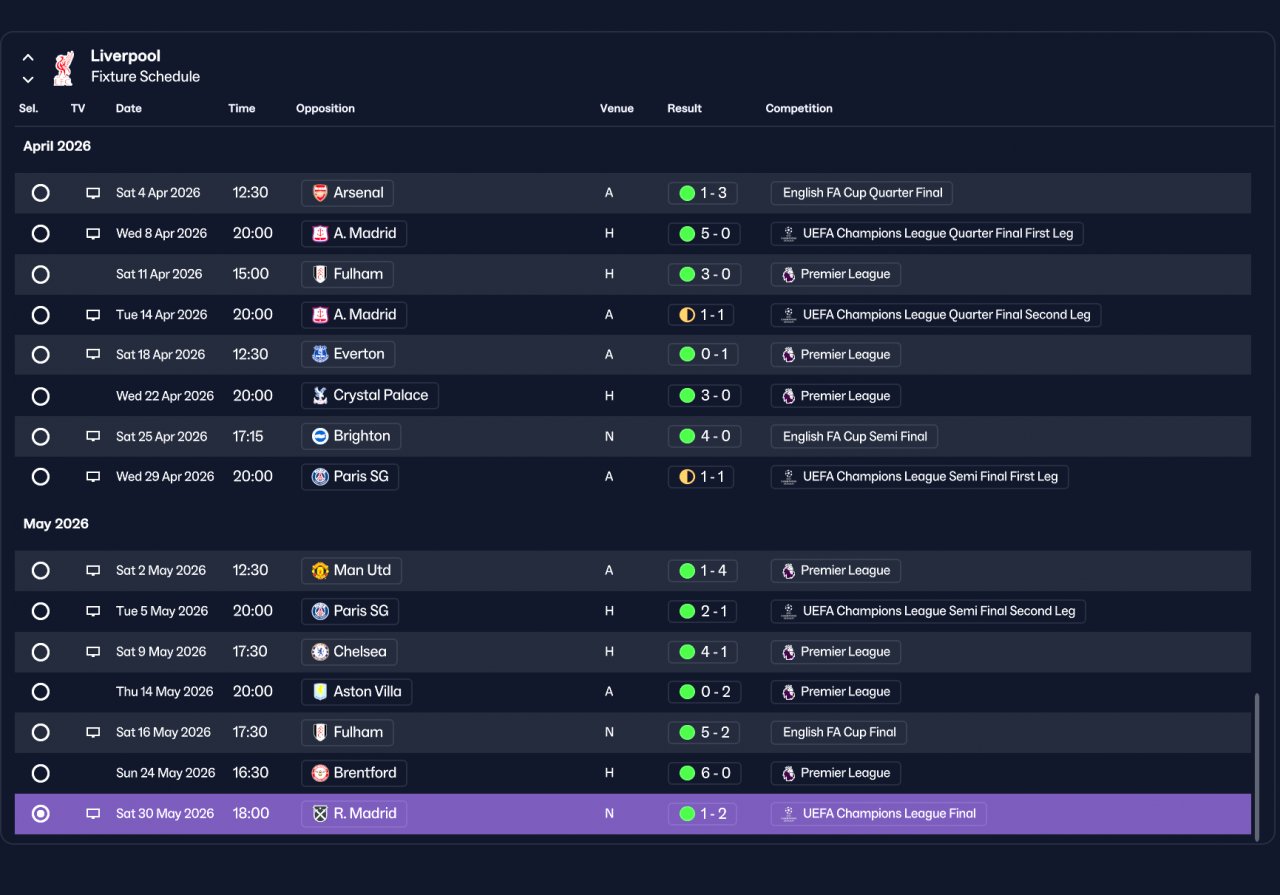Click the TV icon on R. Madrid row

(x=93, y=814)
